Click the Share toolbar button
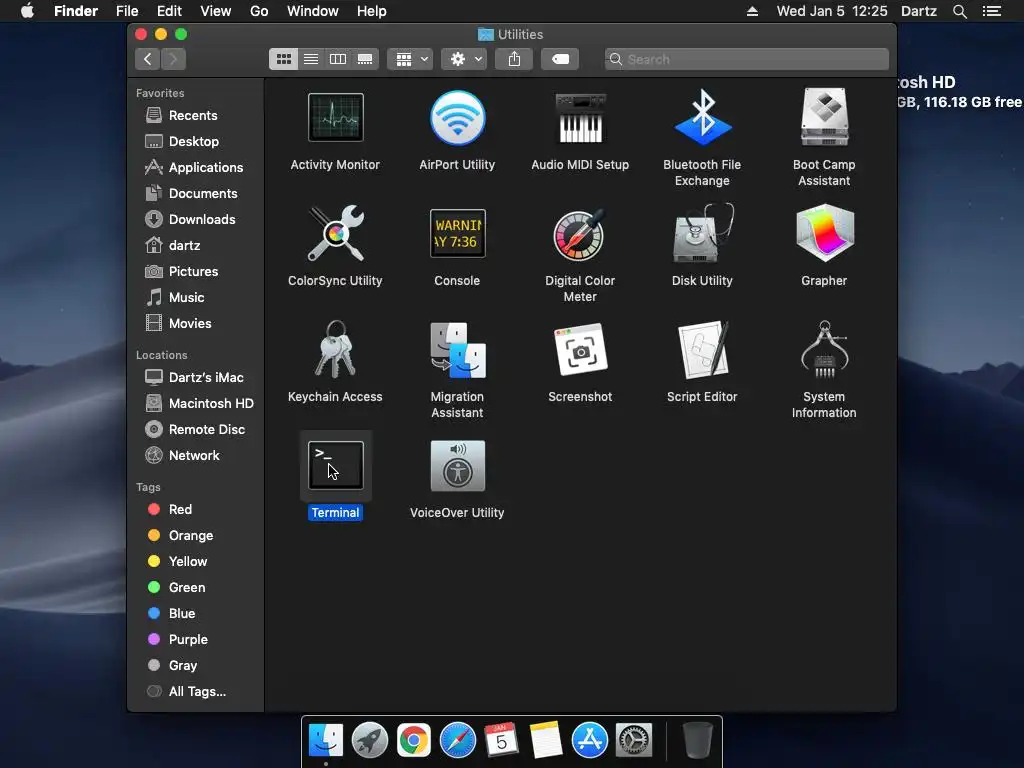This screenshot has height=768, width=1024. click(x=514, y=59)
